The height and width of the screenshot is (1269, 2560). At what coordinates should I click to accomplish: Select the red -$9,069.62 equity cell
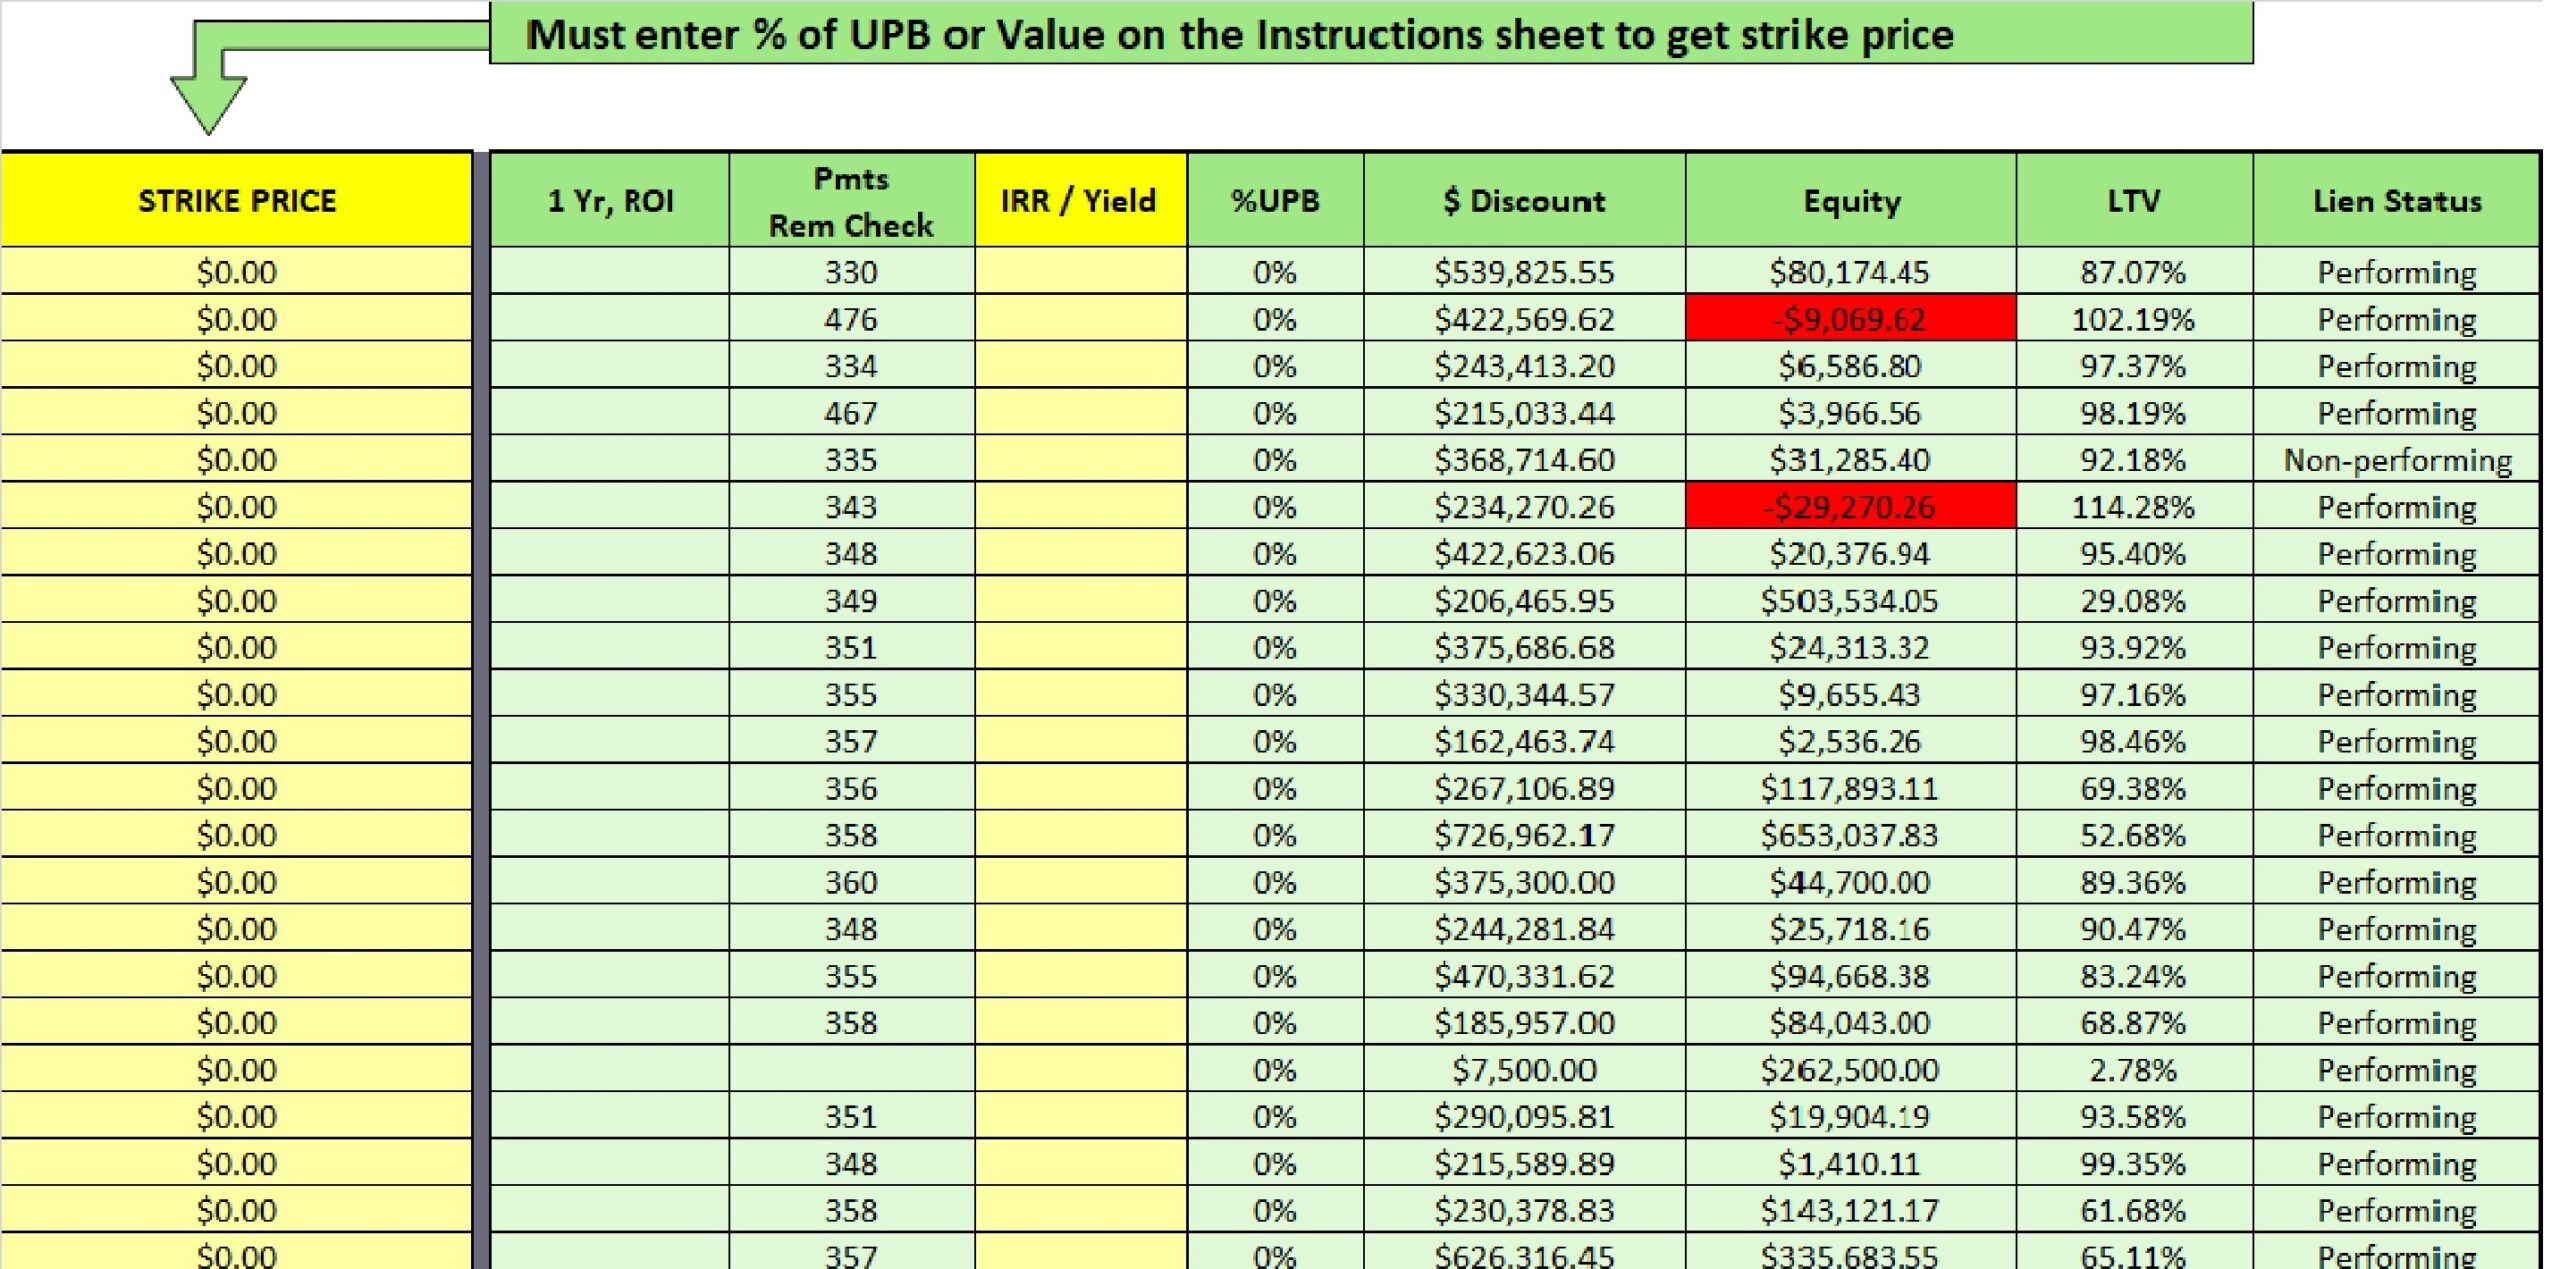pyautogui.click(x=1850, y=319)
